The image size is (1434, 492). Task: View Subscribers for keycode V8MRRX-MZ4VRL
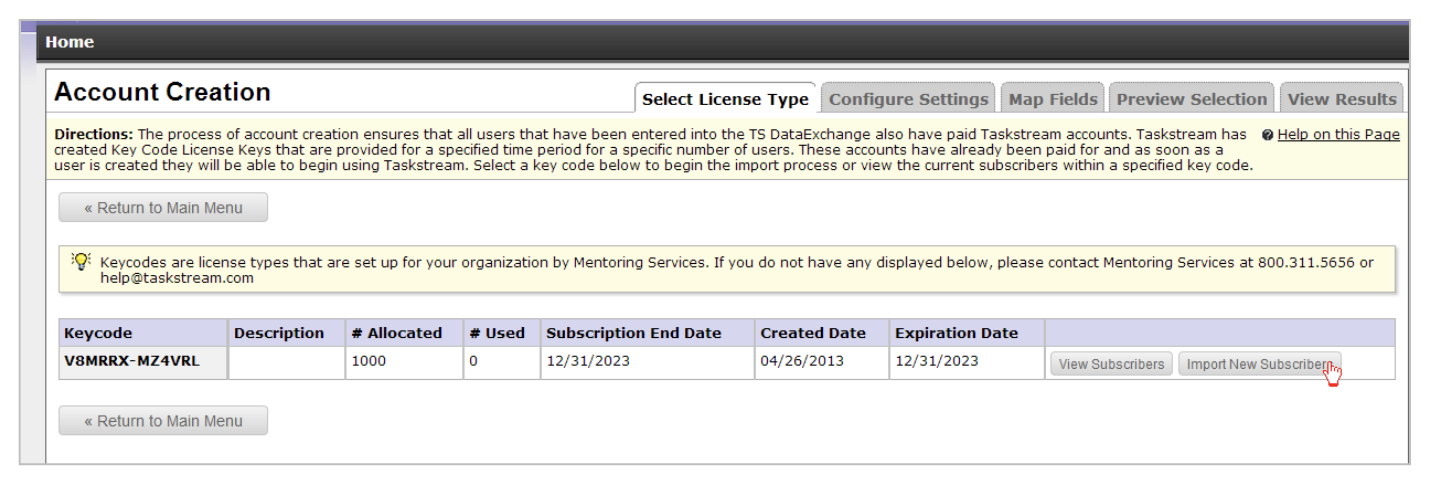(1111, 364)
